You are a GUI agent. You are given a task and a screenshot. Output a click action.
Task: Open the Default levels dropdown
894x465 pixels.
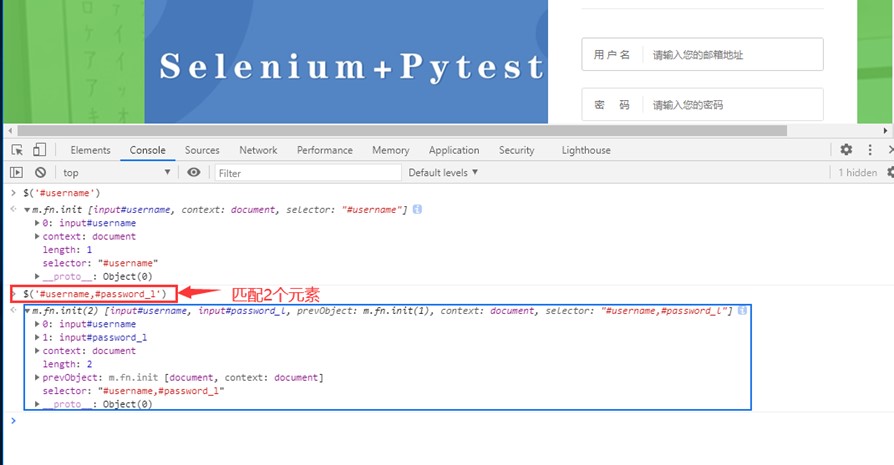443,172
